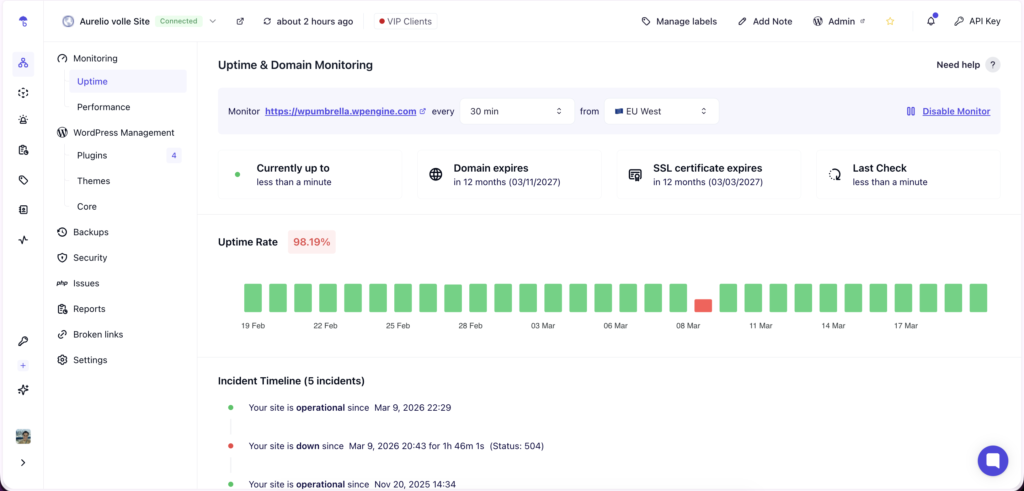This screenshot has height=491, width=1024.
Task: Click the key icon in left sidebar
Action: coord(23,341)
